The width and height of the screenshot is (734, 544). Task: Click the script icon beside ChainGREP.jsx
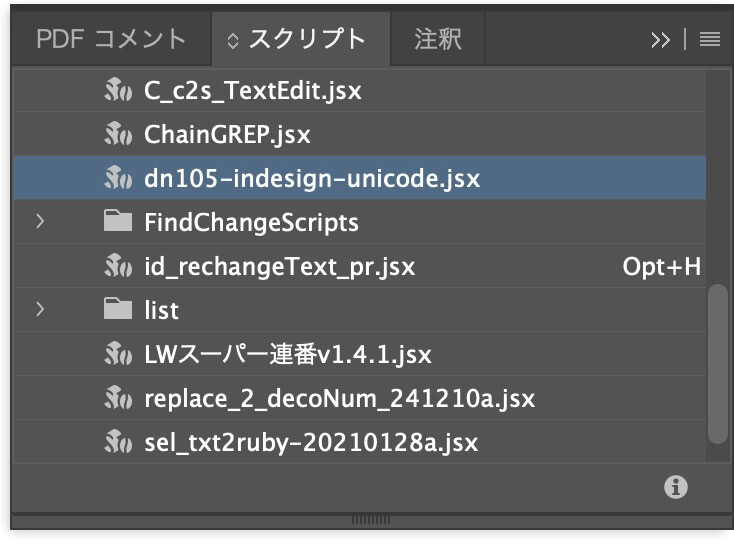tap(118, 135)
